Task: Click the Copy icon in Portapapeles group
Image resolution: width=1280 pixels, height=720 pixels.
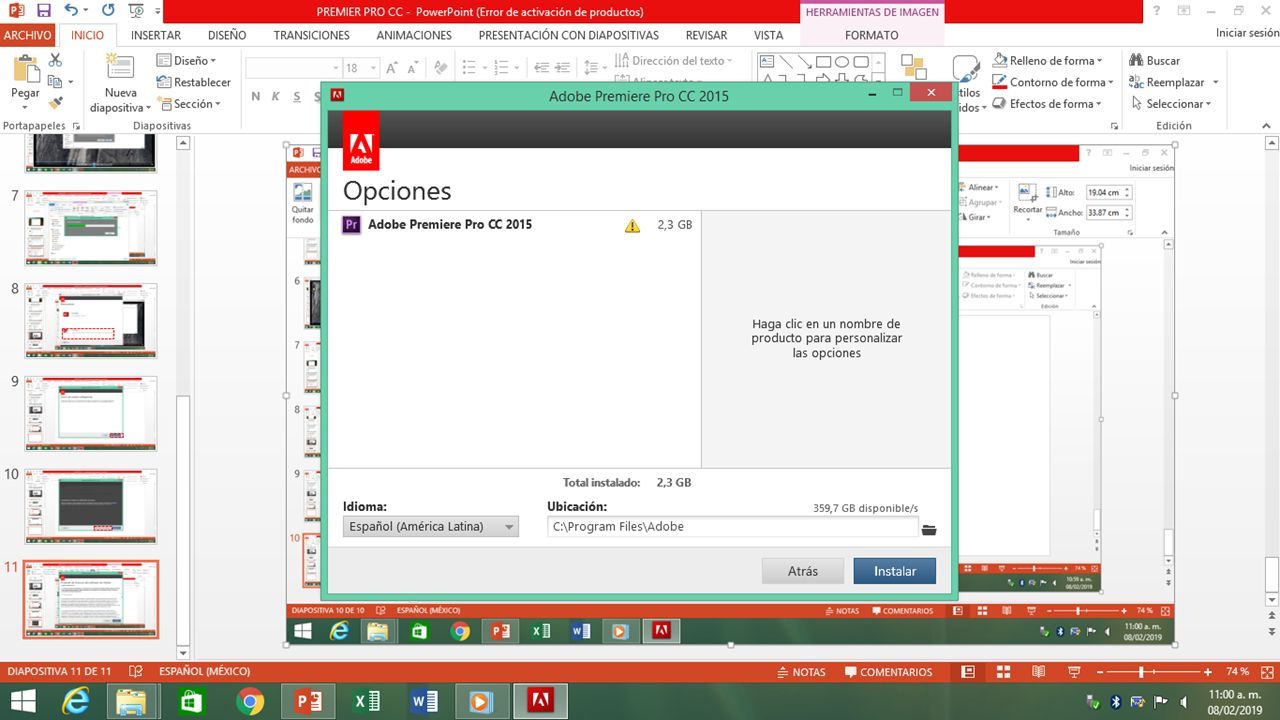Action: 55,82
